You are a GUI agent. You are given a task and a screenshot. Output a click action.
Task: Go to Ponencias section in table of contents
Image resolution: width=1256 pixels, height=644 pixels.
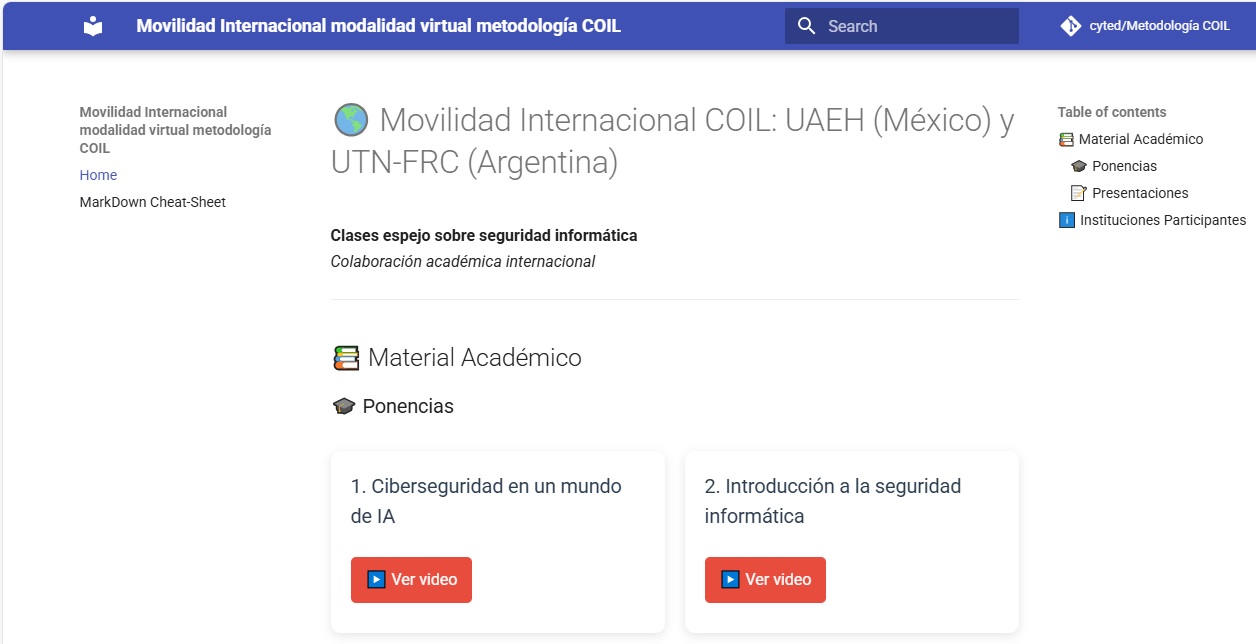pos(1124,166)
